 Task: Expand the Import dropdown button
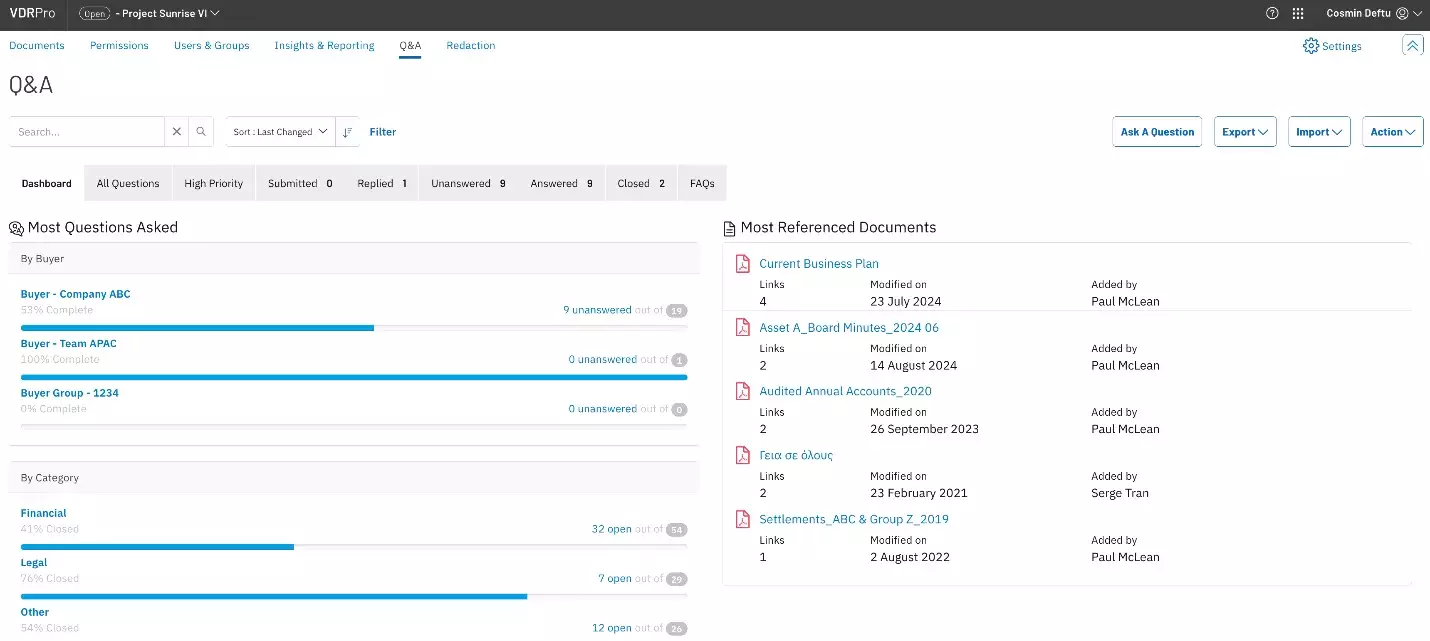pos(1318,132)
